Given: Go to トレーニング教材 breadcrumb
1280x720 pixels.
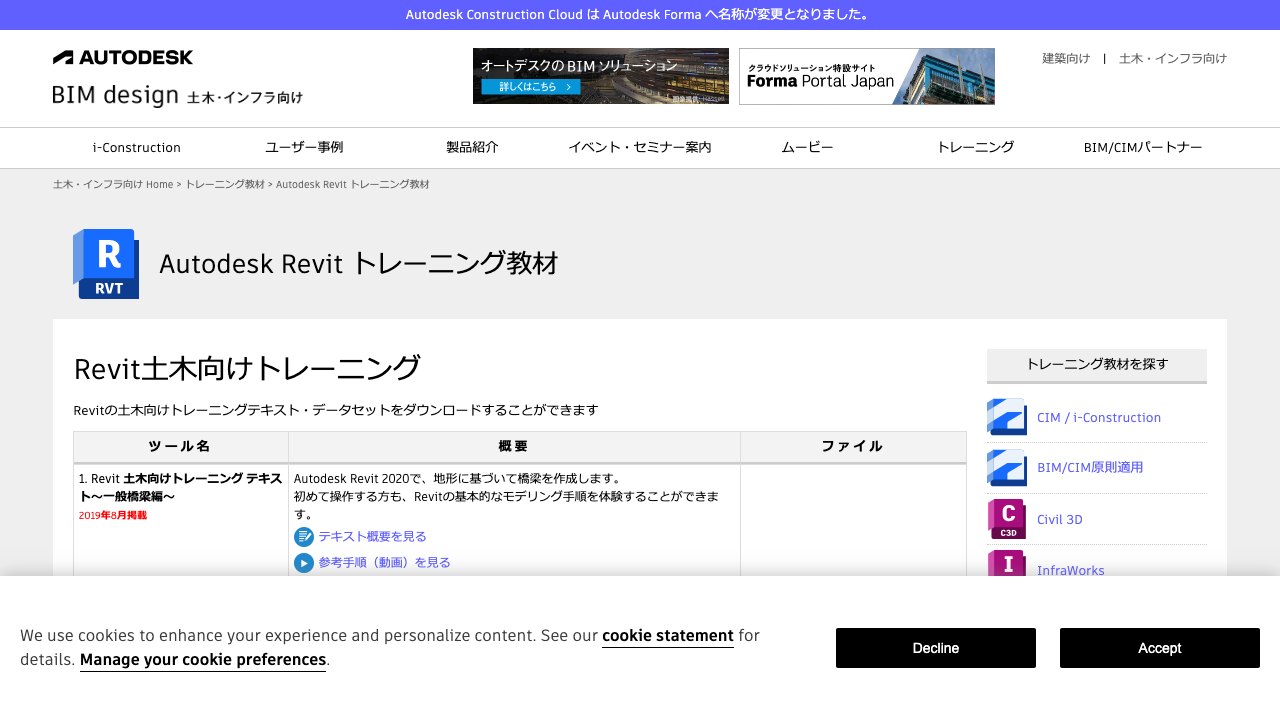Looking at the screenshot, I should 225,185.
